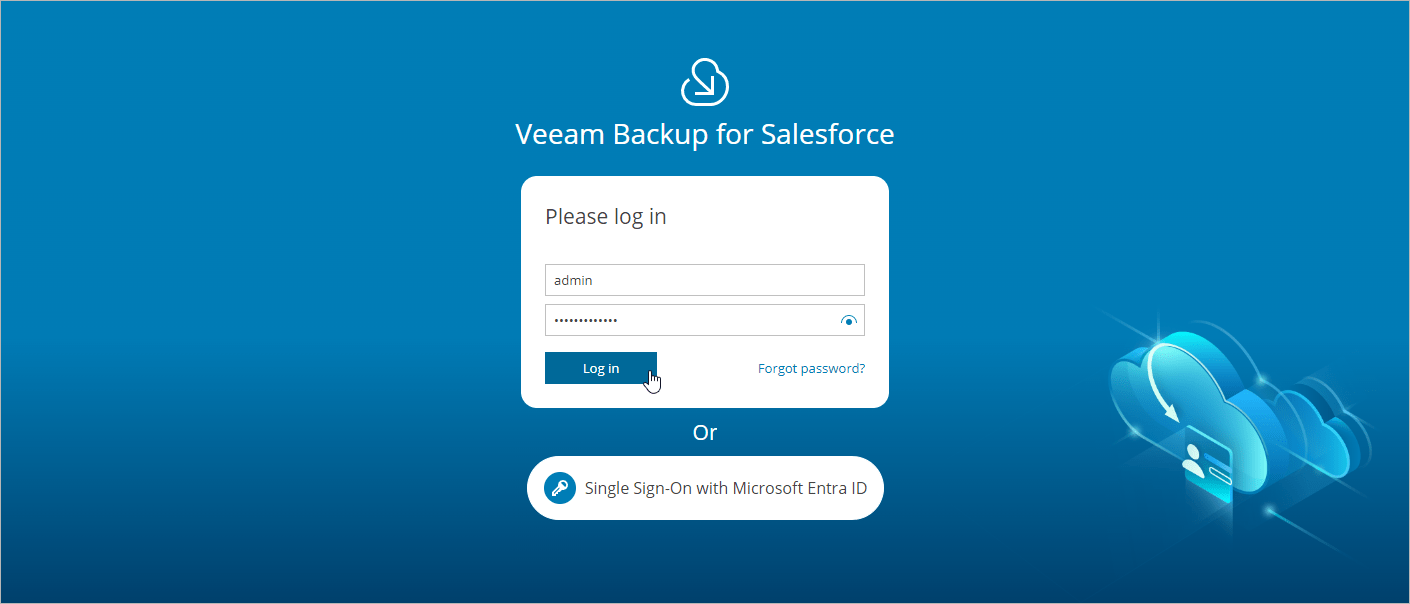The width and height of the screenshot is (1410, 604).
Task: Open the Forgot password link
Action: click(x=811, y=368)
